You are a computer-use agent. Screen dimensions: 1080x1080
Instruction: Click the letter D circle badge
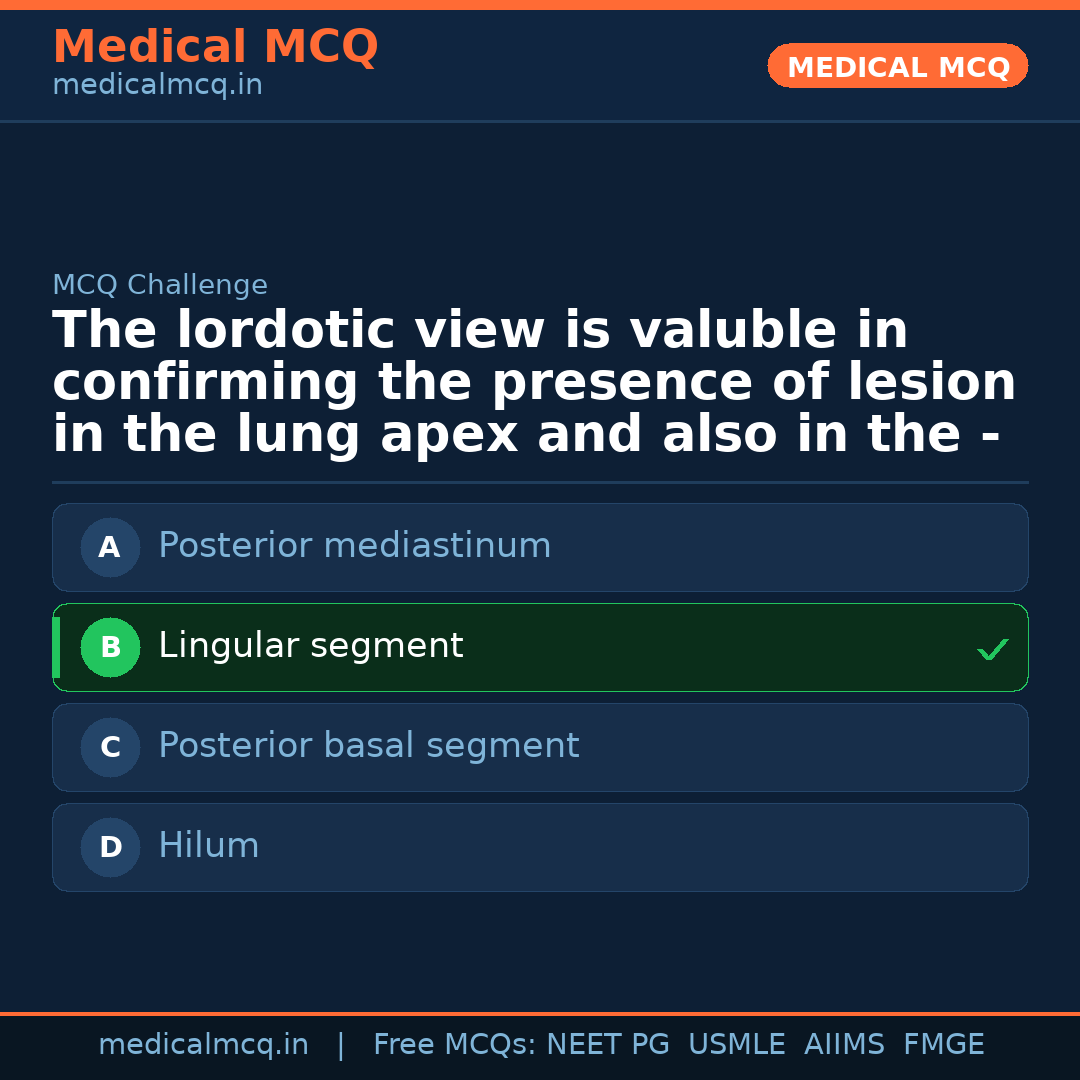point(110,847)
